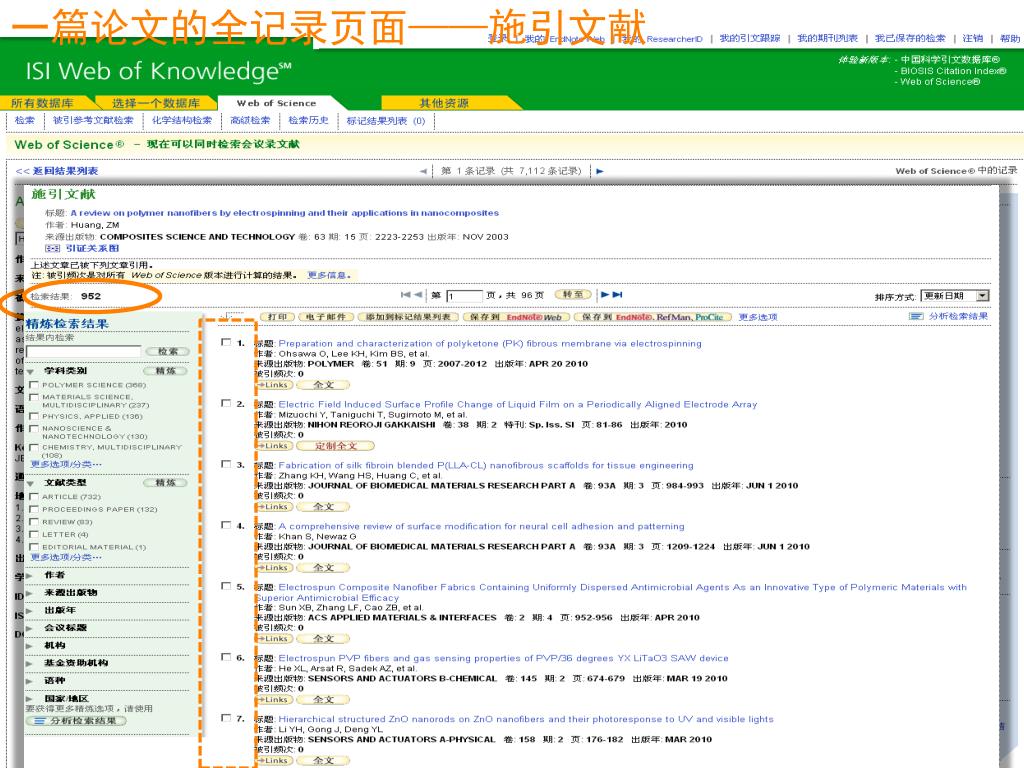Go to the previous results page arrow

click(x=418, y=295)
